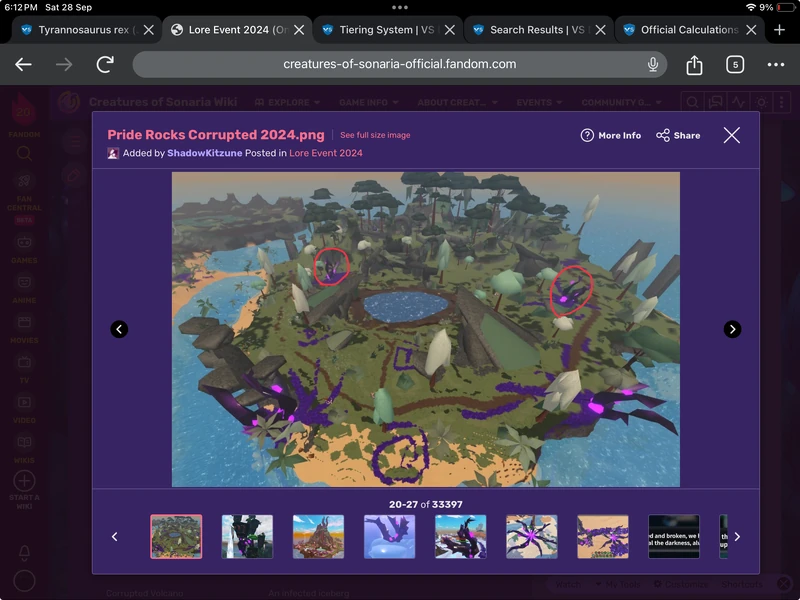The height and width of the screenshot is (600, 800).
Task: Open the Movies section in sidebar
Action: point(24,329)
